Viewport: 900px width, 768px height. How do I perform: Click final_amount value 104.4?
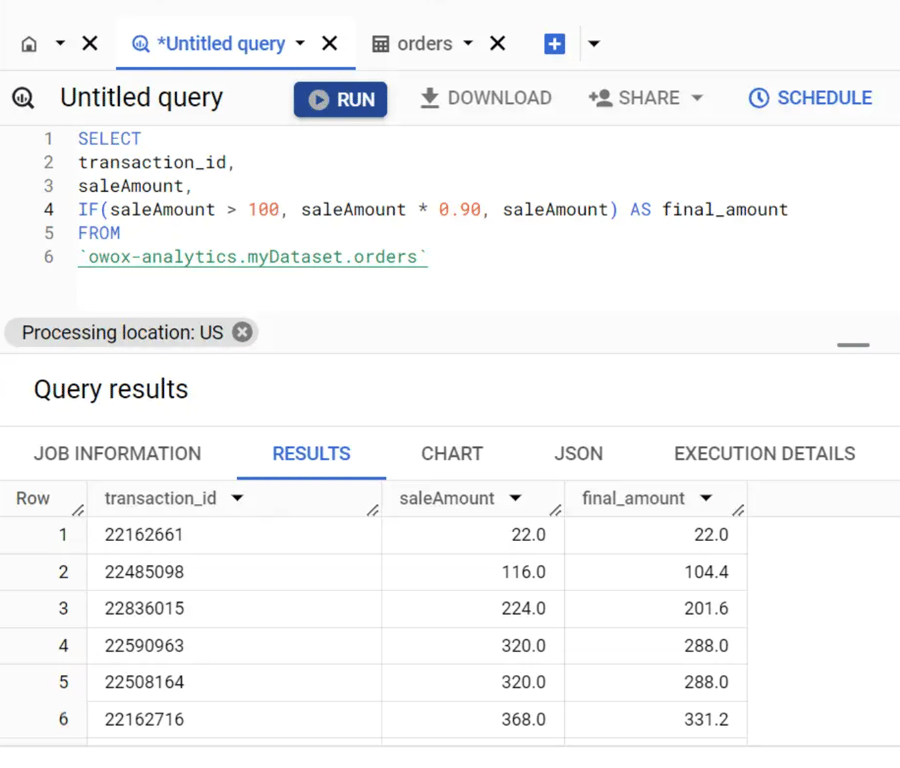coord(706,572)
